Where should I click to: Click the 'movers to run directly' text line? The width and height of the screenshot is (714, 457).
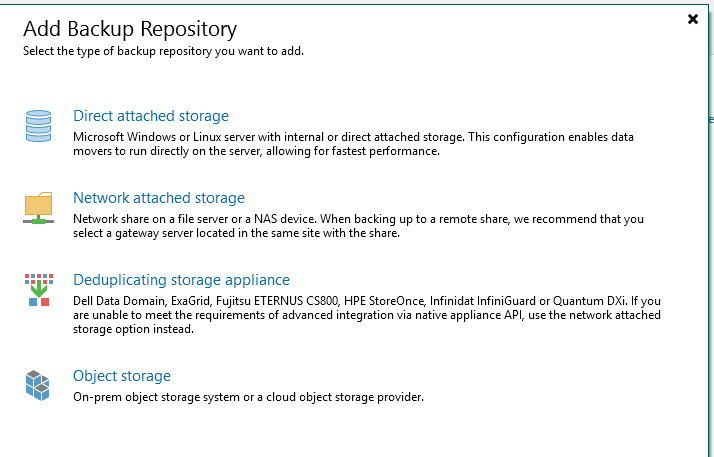tap(256, 151)
